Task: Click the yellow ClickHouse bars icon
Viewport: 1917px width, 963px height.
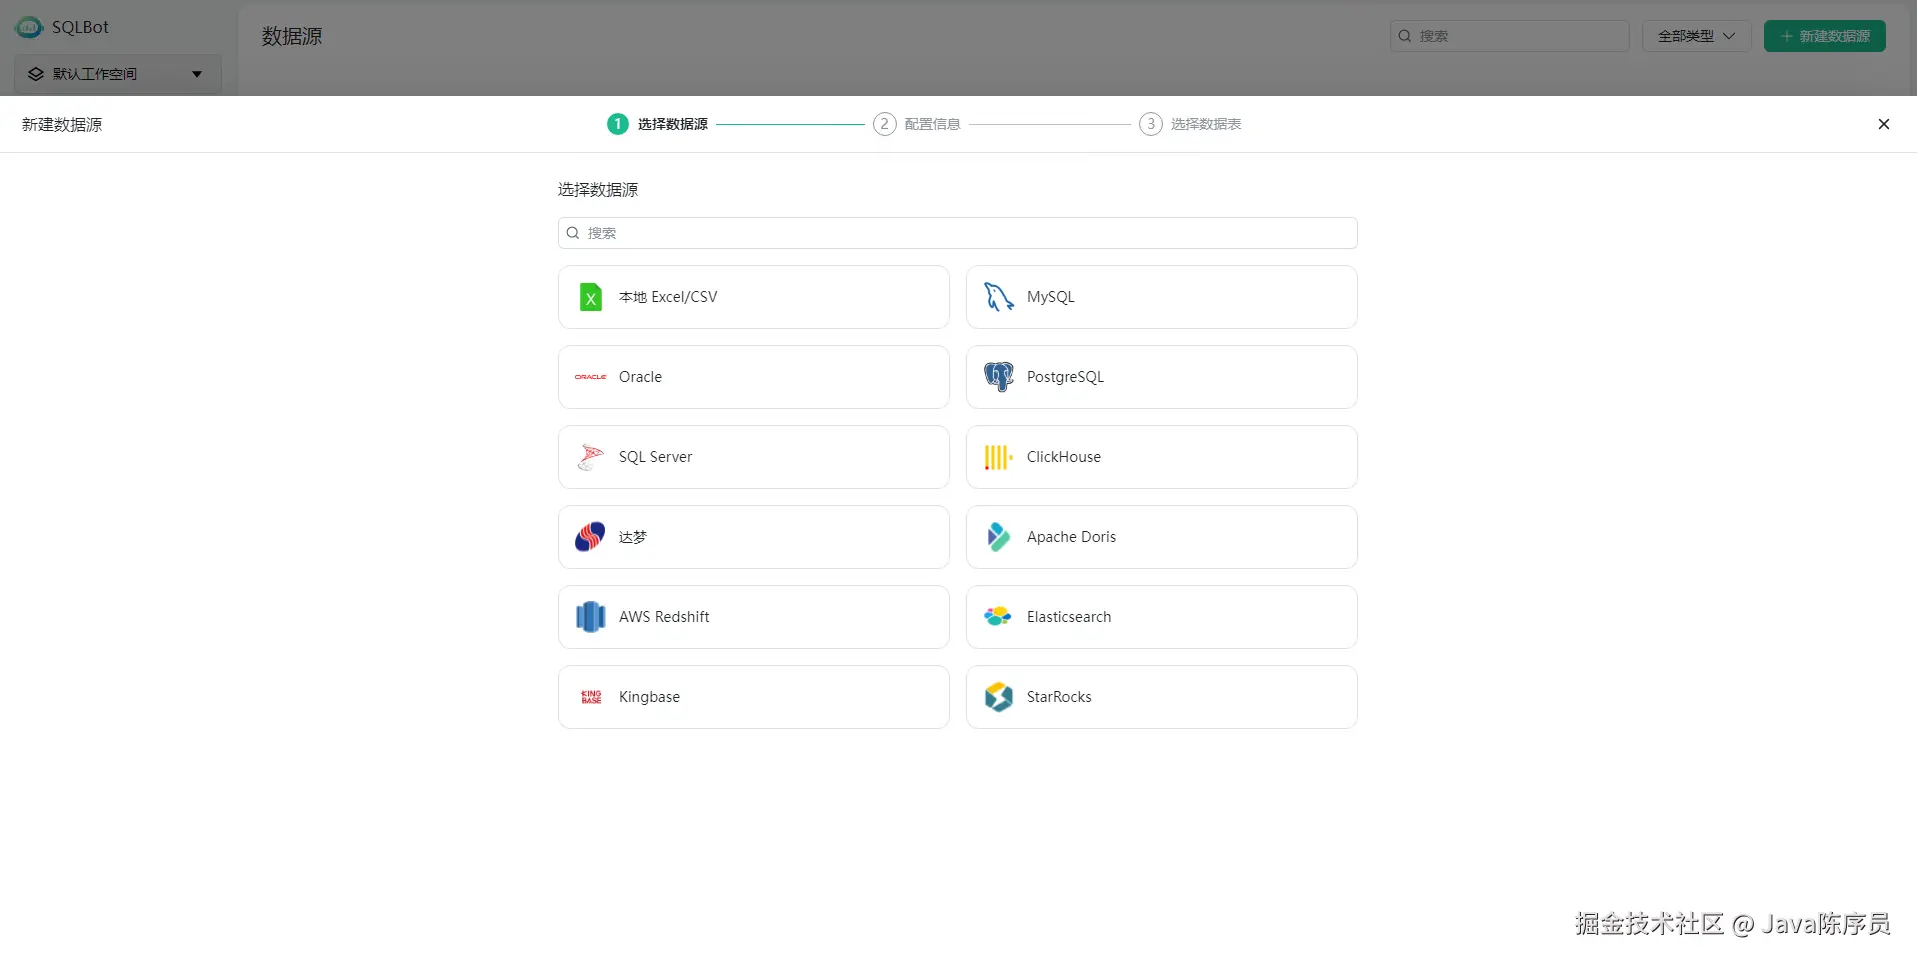Action: pyautogui.click(x=999, y=457)
